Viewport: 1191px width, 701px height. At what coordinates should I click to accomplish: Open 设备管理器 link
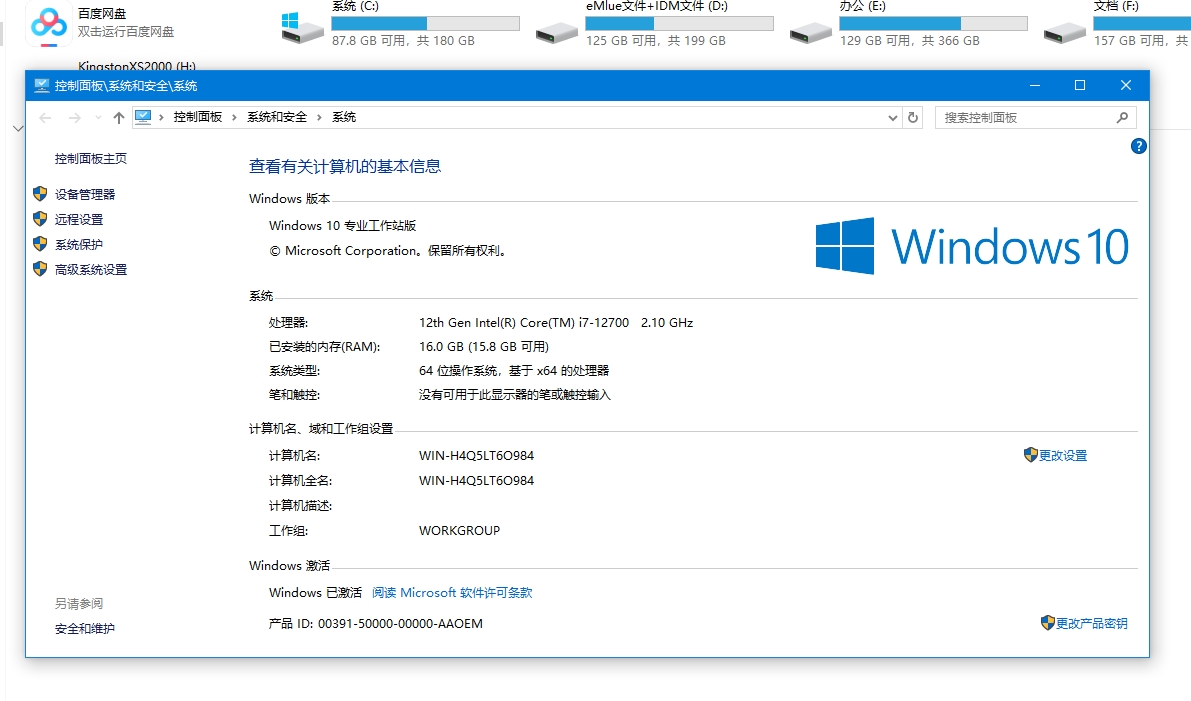pyautogui.click(x=84, y=194)
